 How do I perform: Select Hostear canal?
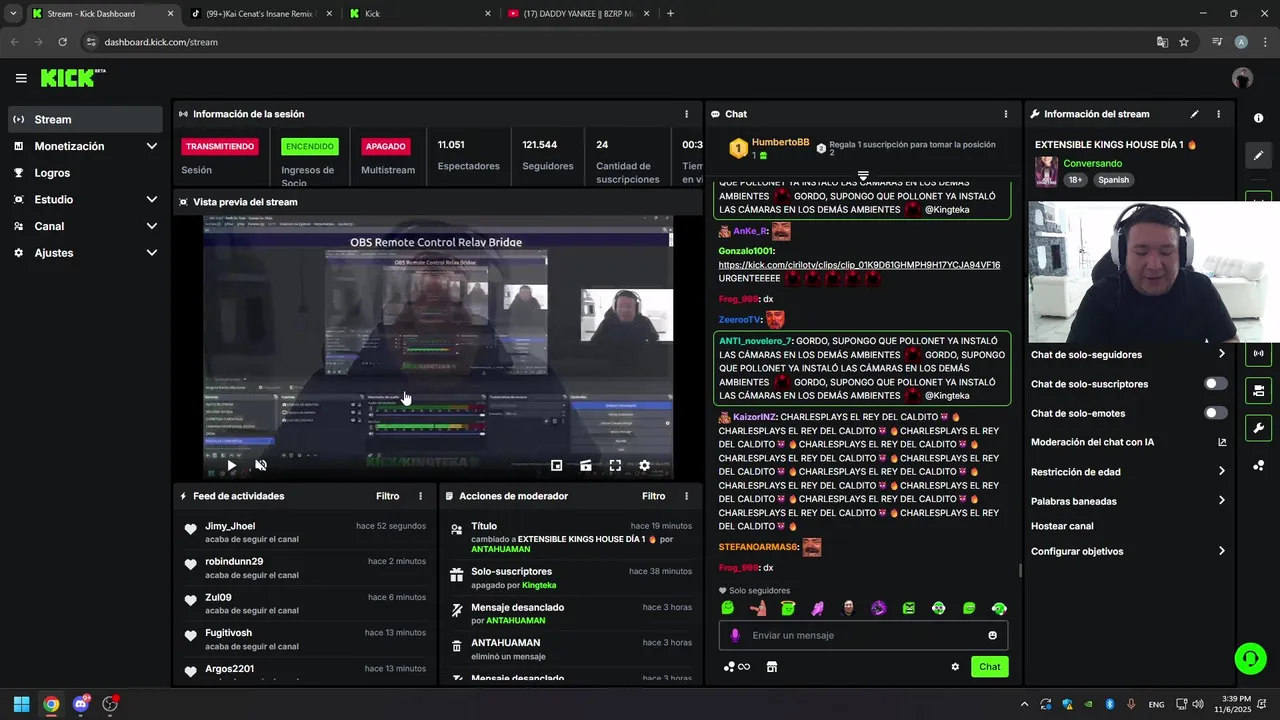(1062, 526)
